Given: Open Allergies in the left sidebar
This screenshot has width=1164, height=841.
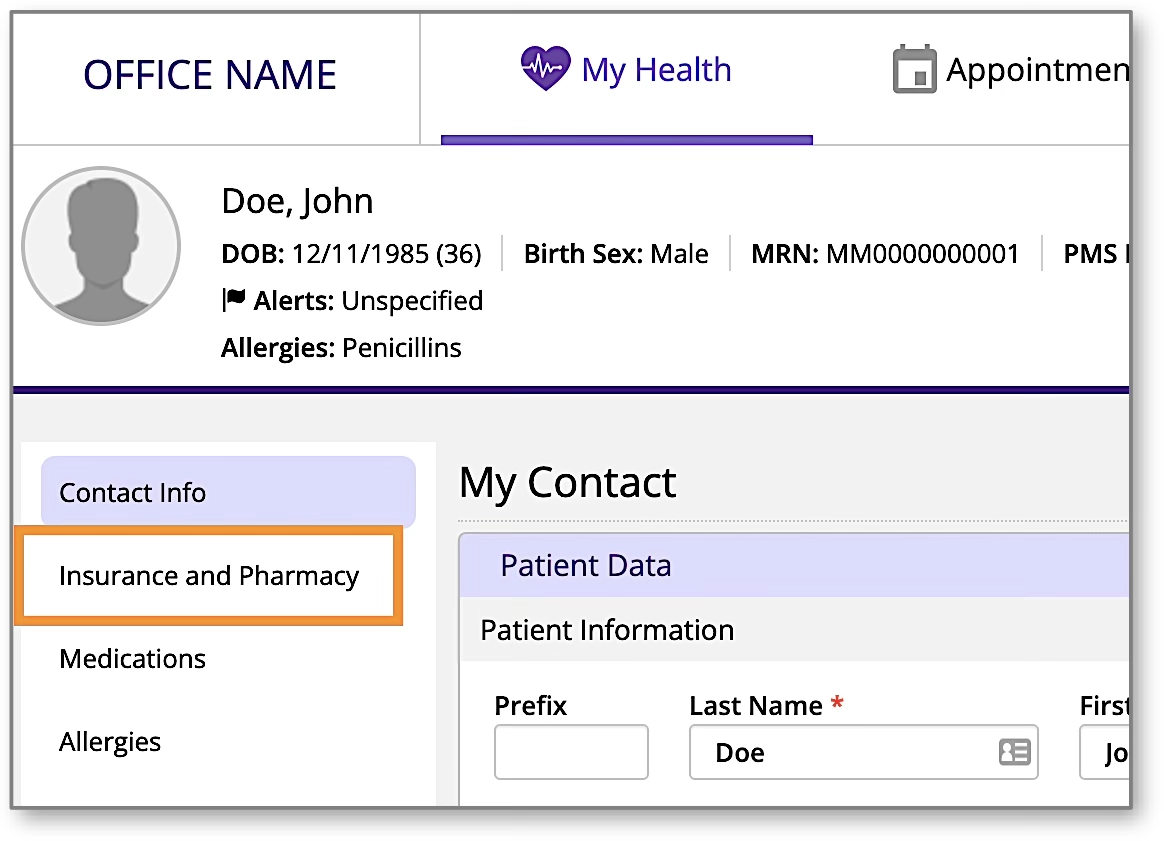Looking at the screenshot, I should tap(110, 742).
